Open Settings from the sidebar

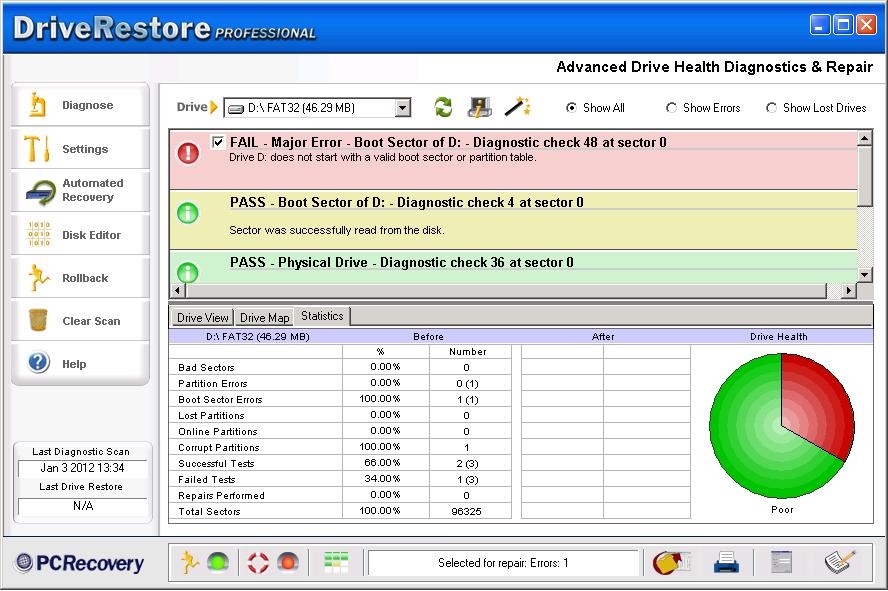tap(80, 148)
